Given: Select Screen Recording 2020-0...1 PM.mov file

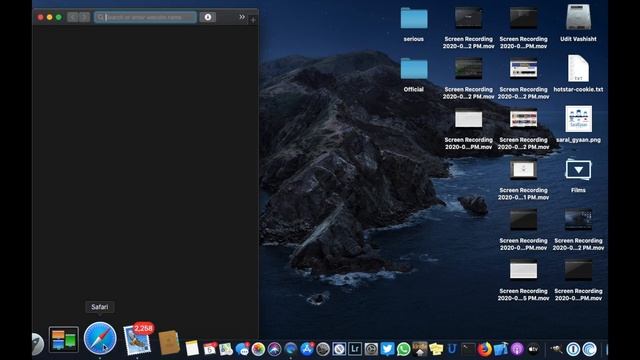Looking at the screenshot, I should click(x=523, y=170).
